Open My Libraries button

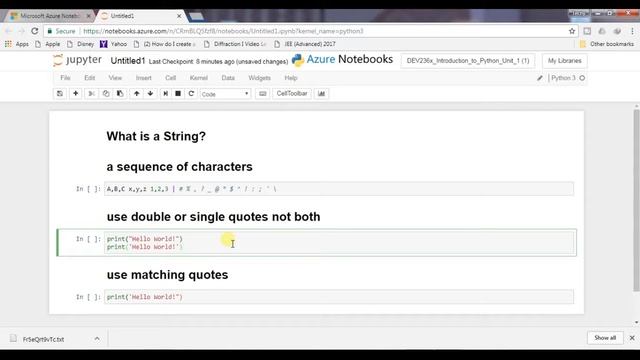pos(564,60)
